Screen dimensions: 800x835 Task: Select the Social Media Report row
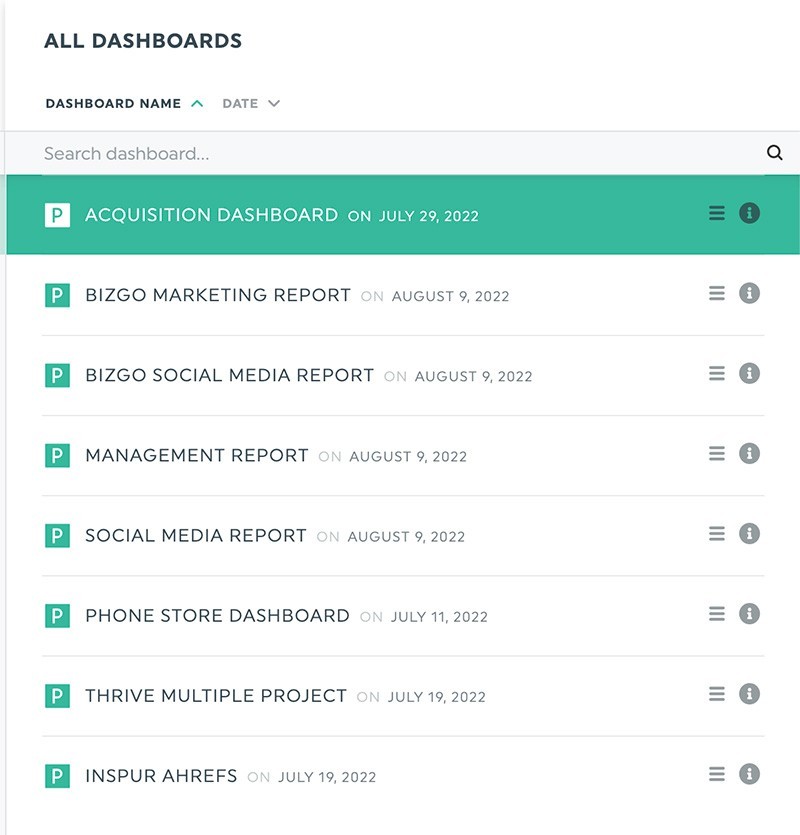point(196,535)
